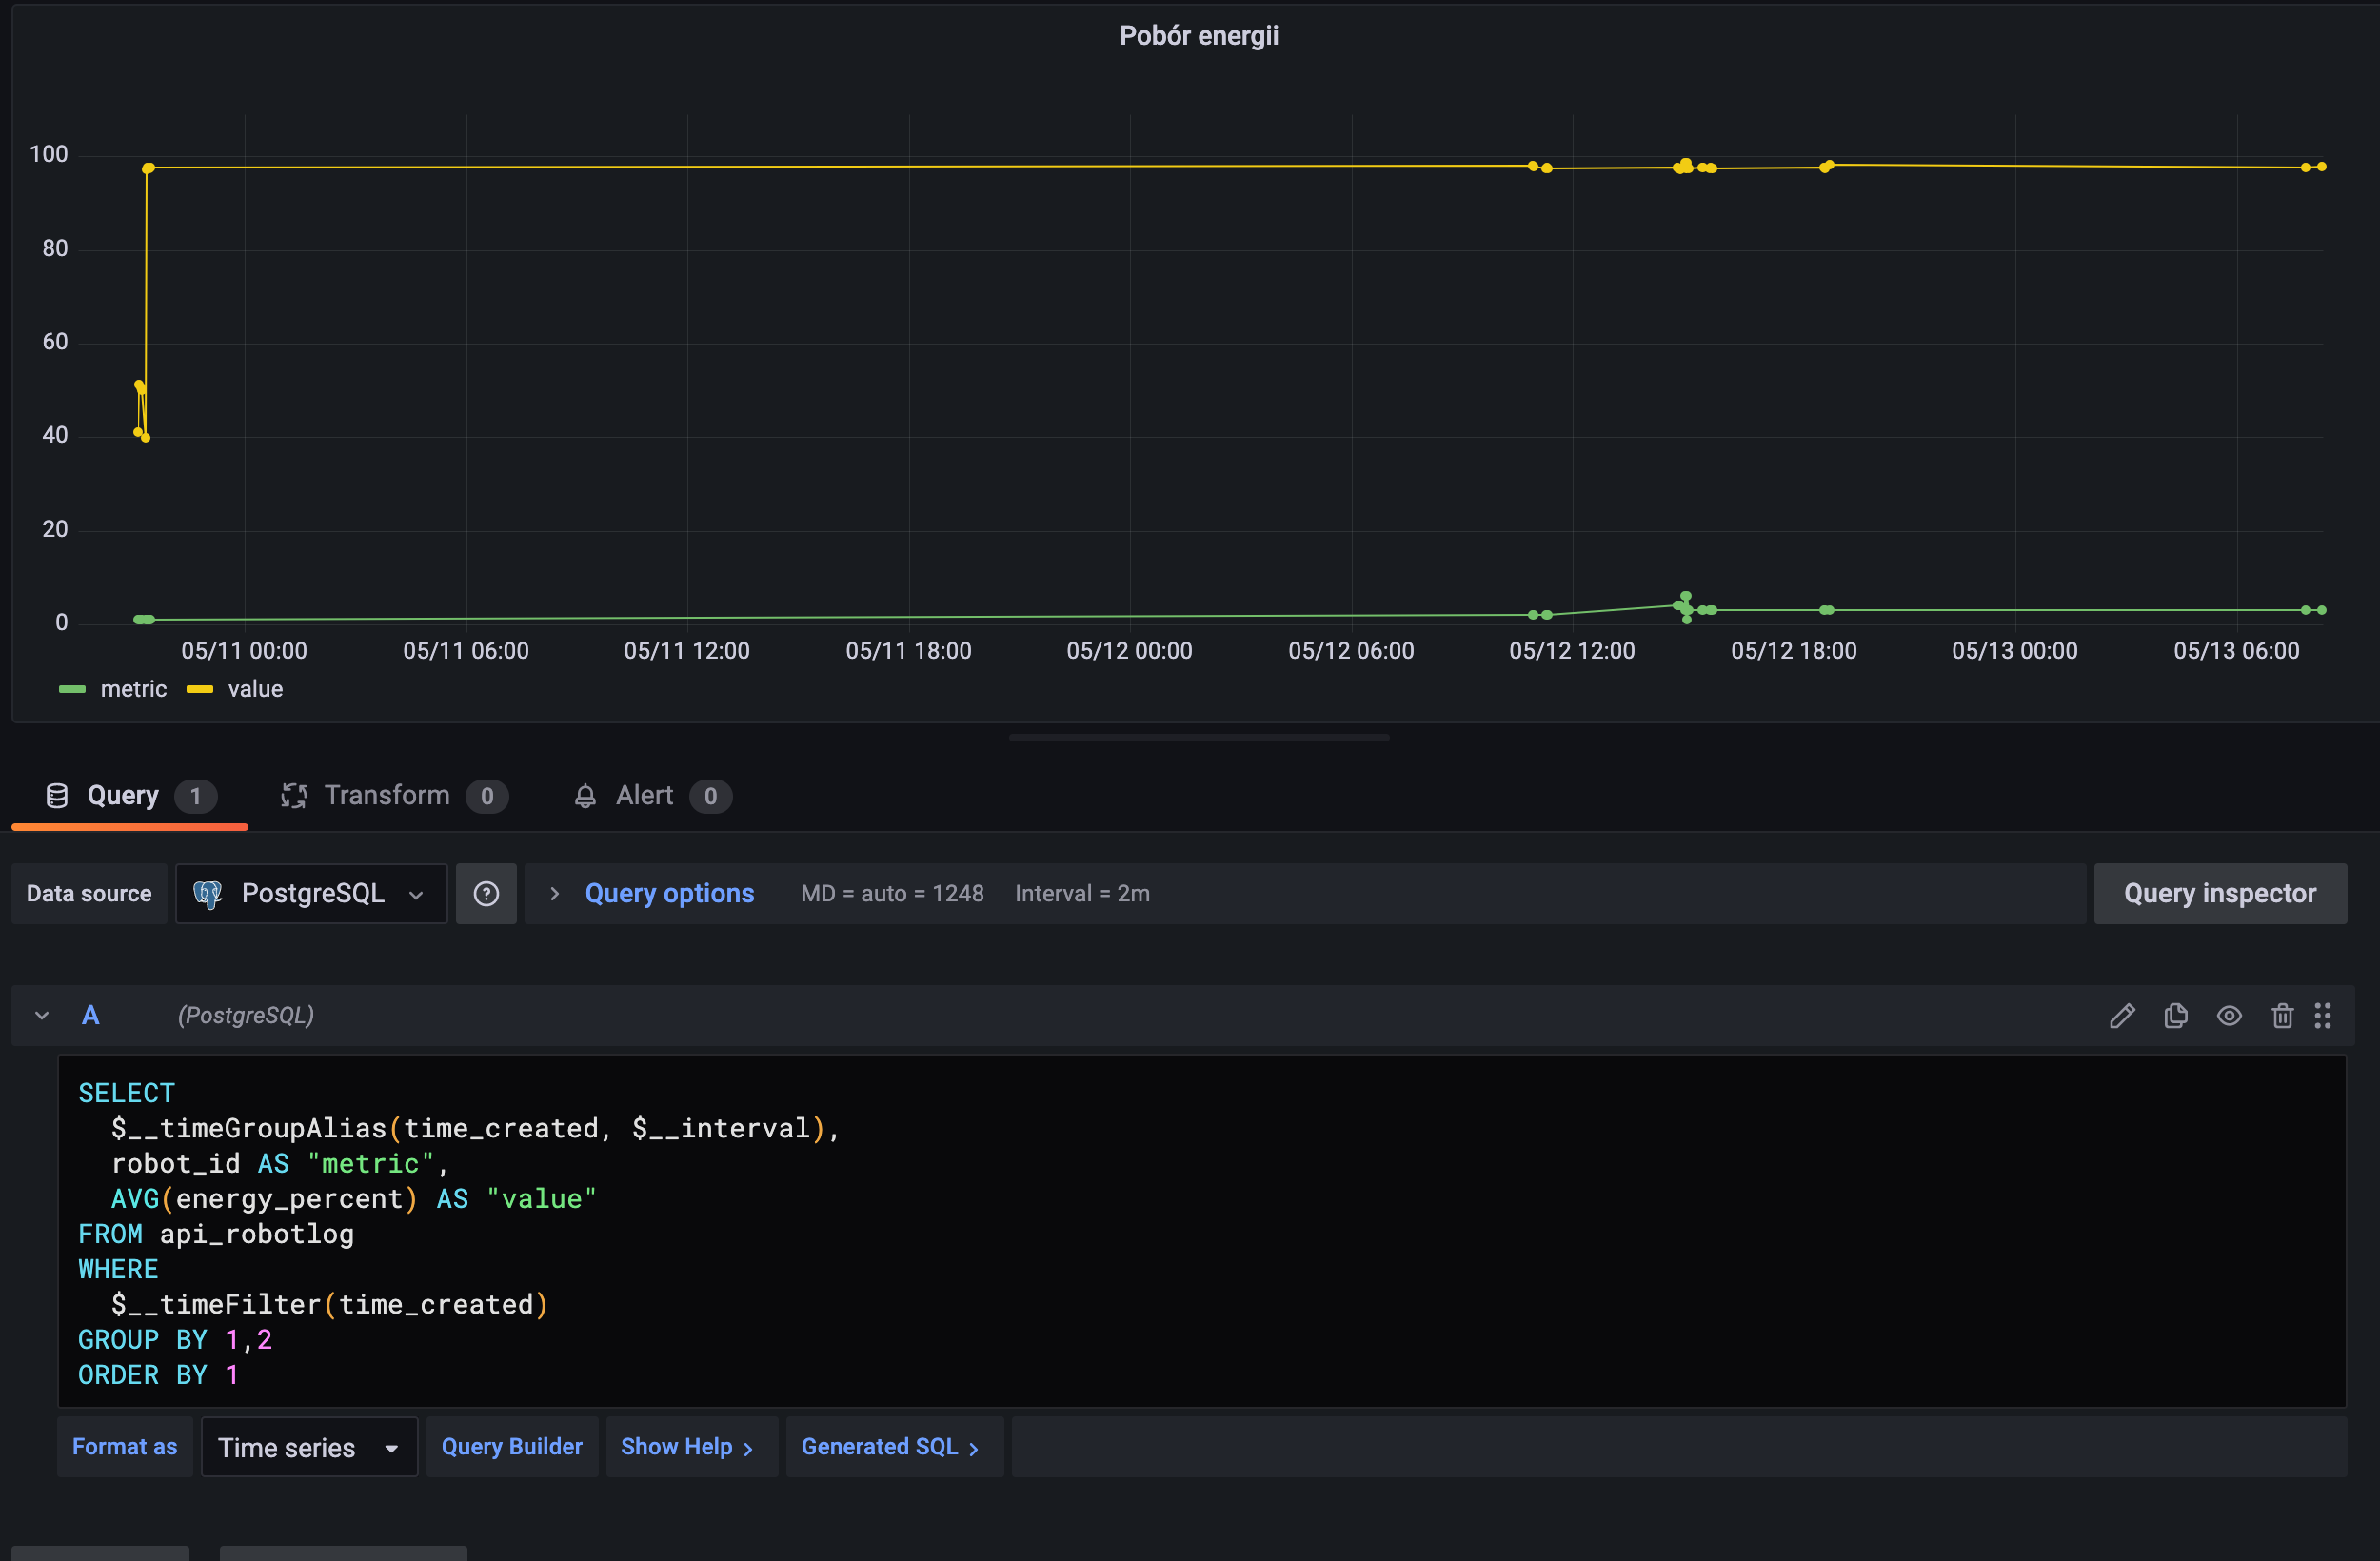2380x1561 pixels.
Task: Switch to the Query tab
Action: [x=122, y=796]
